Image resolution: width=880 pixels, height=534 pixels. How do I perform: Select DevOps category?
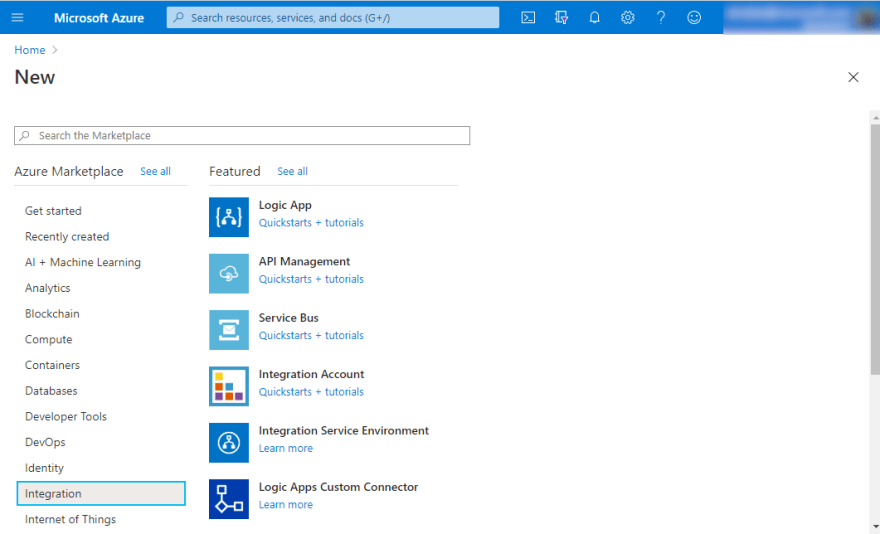[45, 442]
